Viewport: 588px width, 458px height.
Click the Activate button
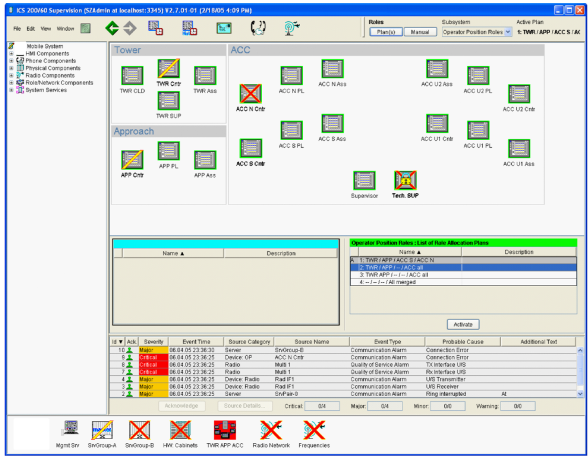tap(463, 324)
